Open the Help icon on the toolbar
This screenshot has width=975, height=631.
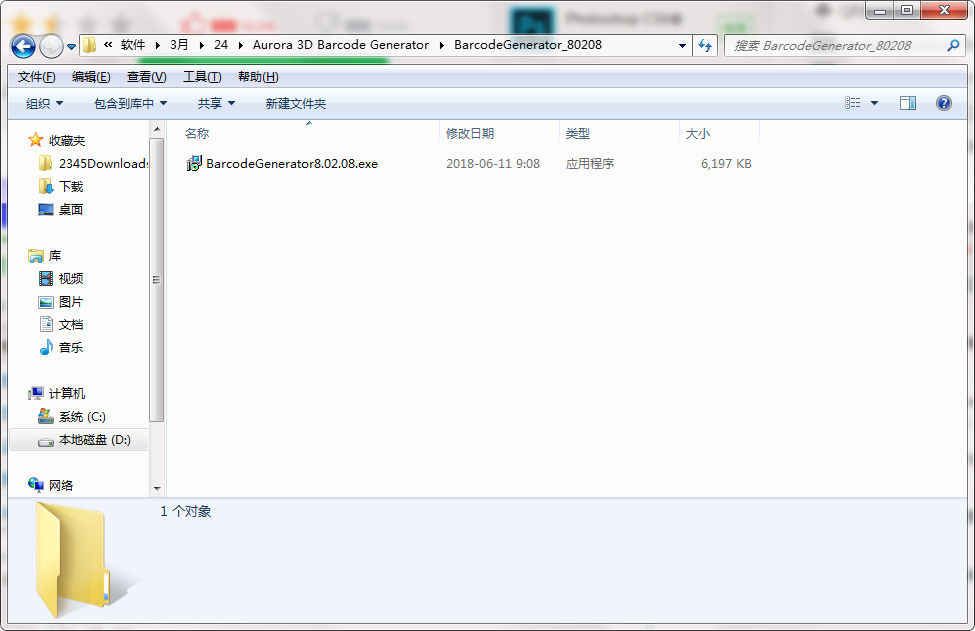[x=944, y=102]
